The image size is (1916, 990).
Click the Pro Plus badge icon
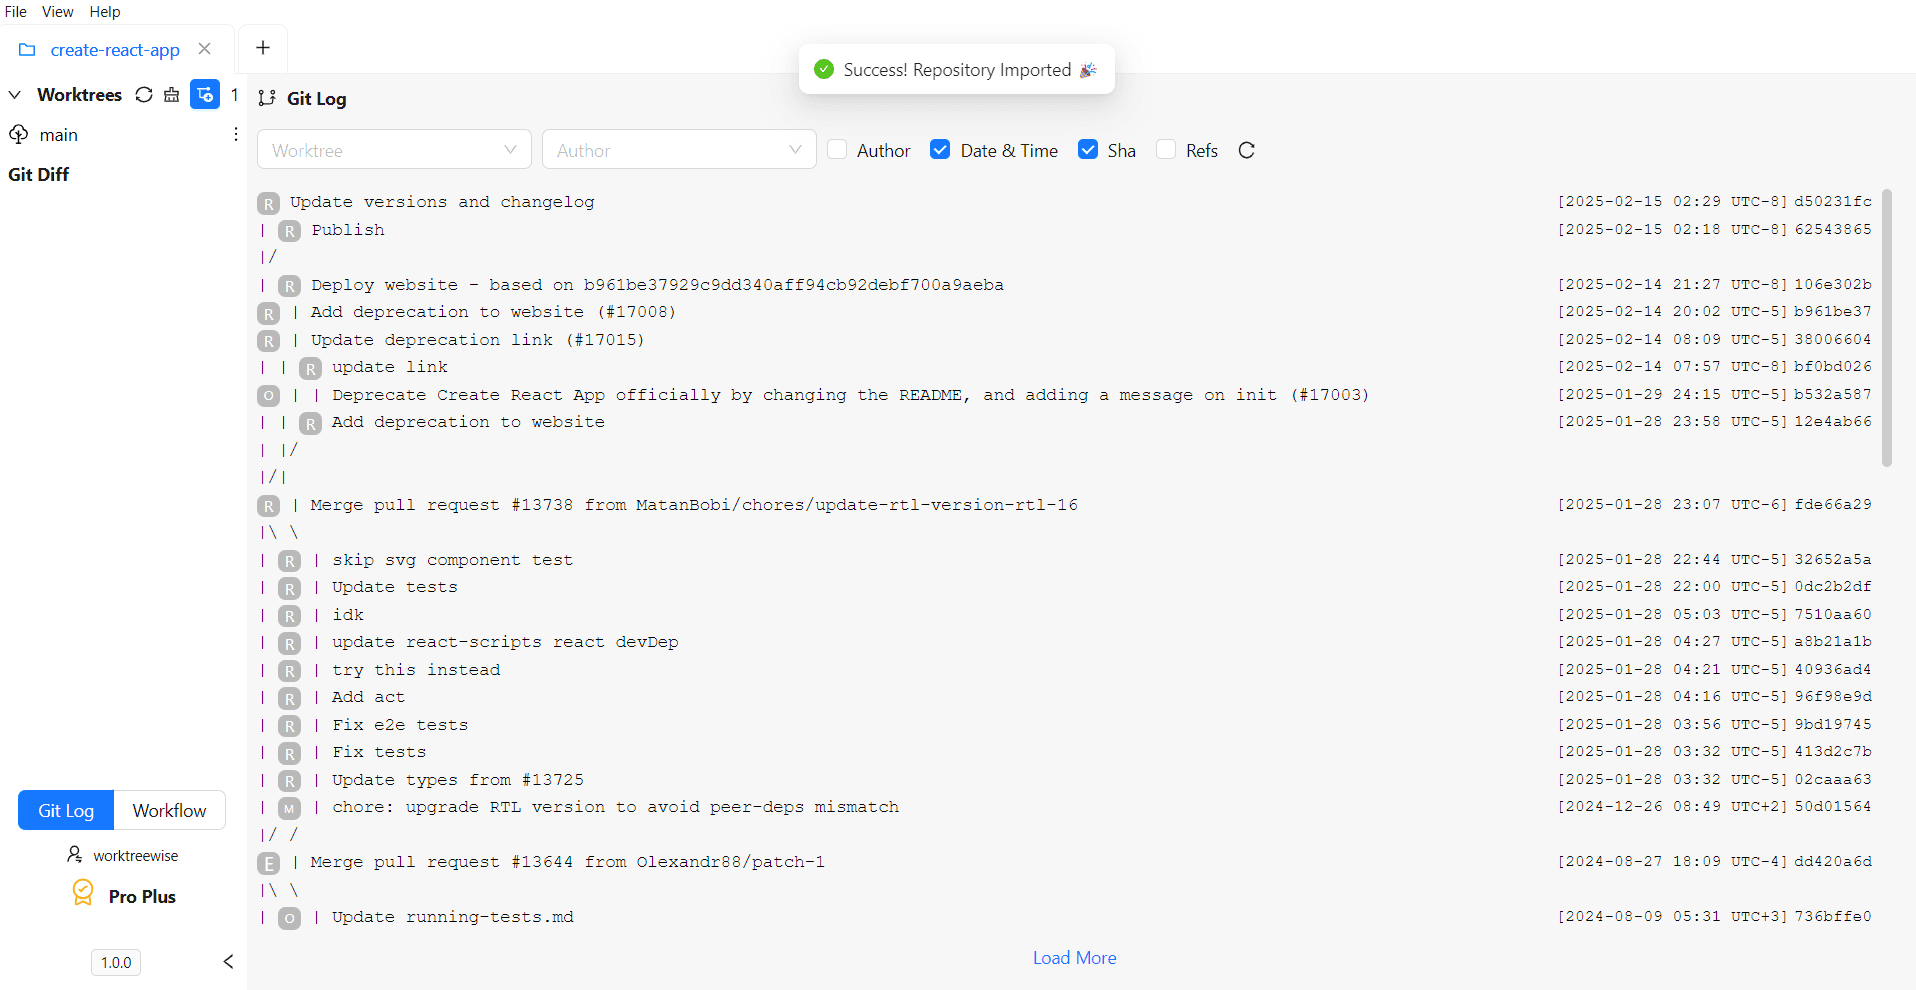tap(83, 893)
